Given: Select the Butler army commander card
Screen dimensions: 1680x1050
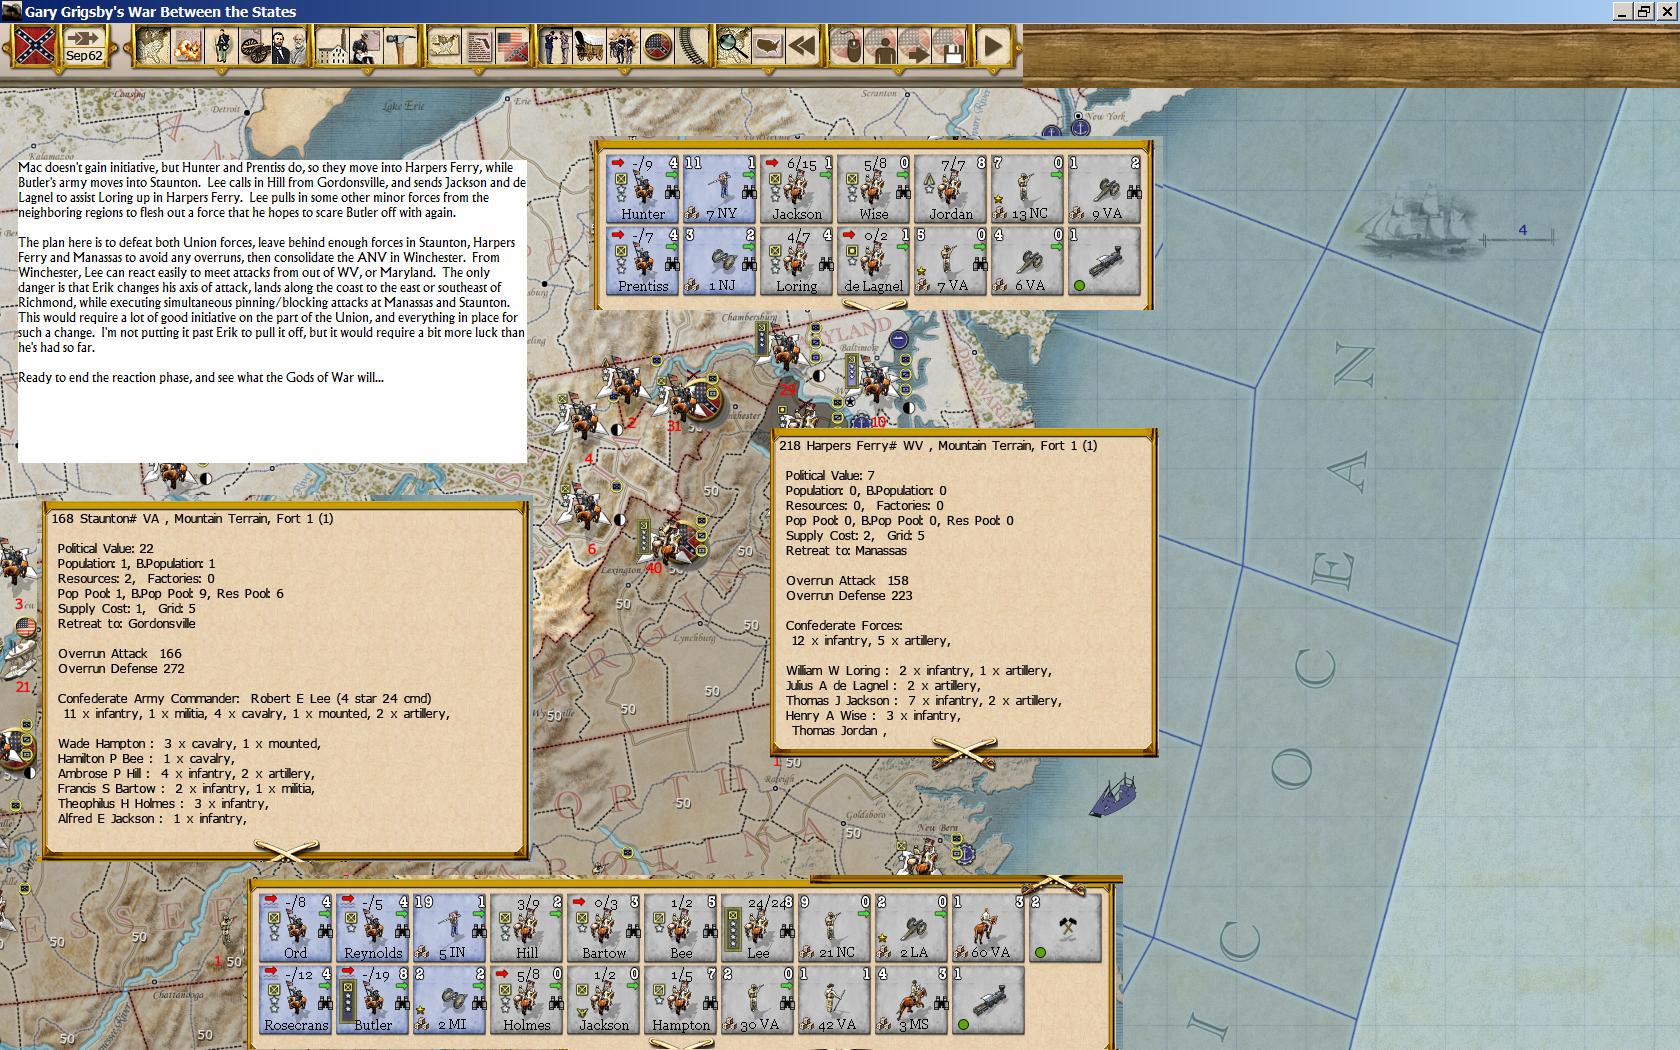Looking at the screenshot, I should click(373, 1000).
